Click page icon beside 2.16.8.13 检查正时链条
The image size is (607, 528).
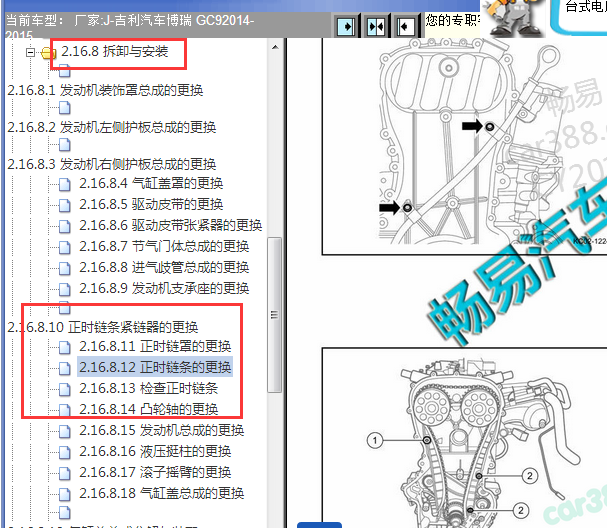(65, 389)
